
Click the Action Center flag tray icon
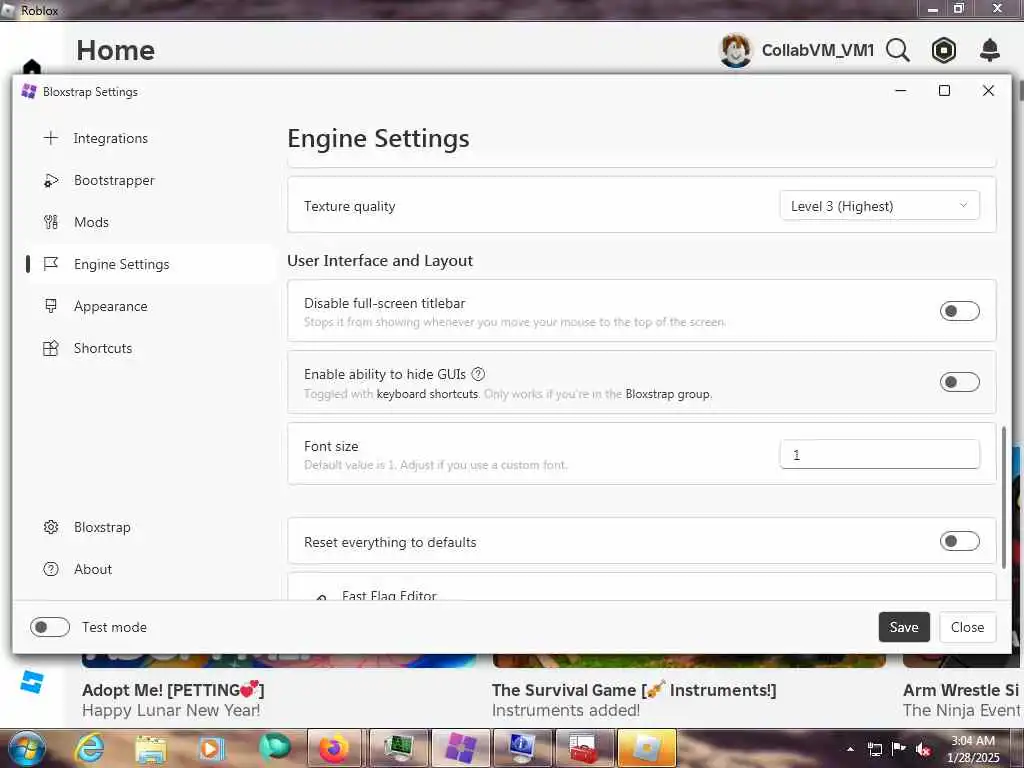tap(899, 748)
